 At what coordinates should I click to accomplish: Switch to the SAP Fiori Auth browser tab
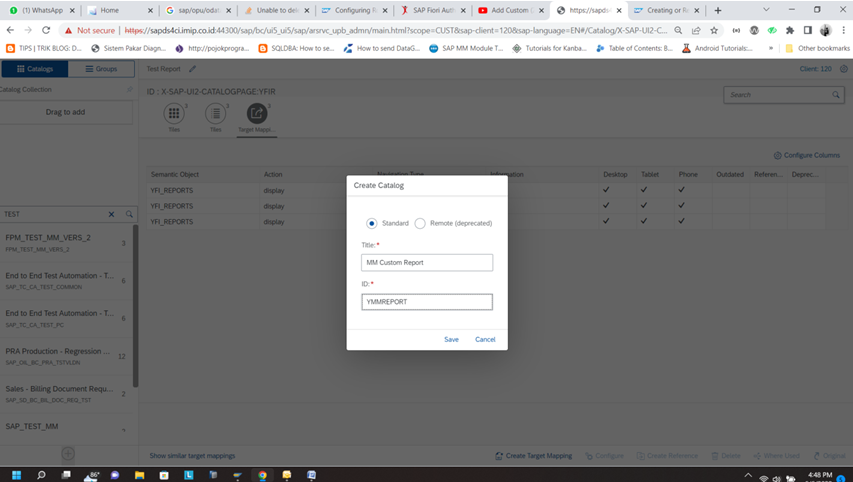click(434, 10)
